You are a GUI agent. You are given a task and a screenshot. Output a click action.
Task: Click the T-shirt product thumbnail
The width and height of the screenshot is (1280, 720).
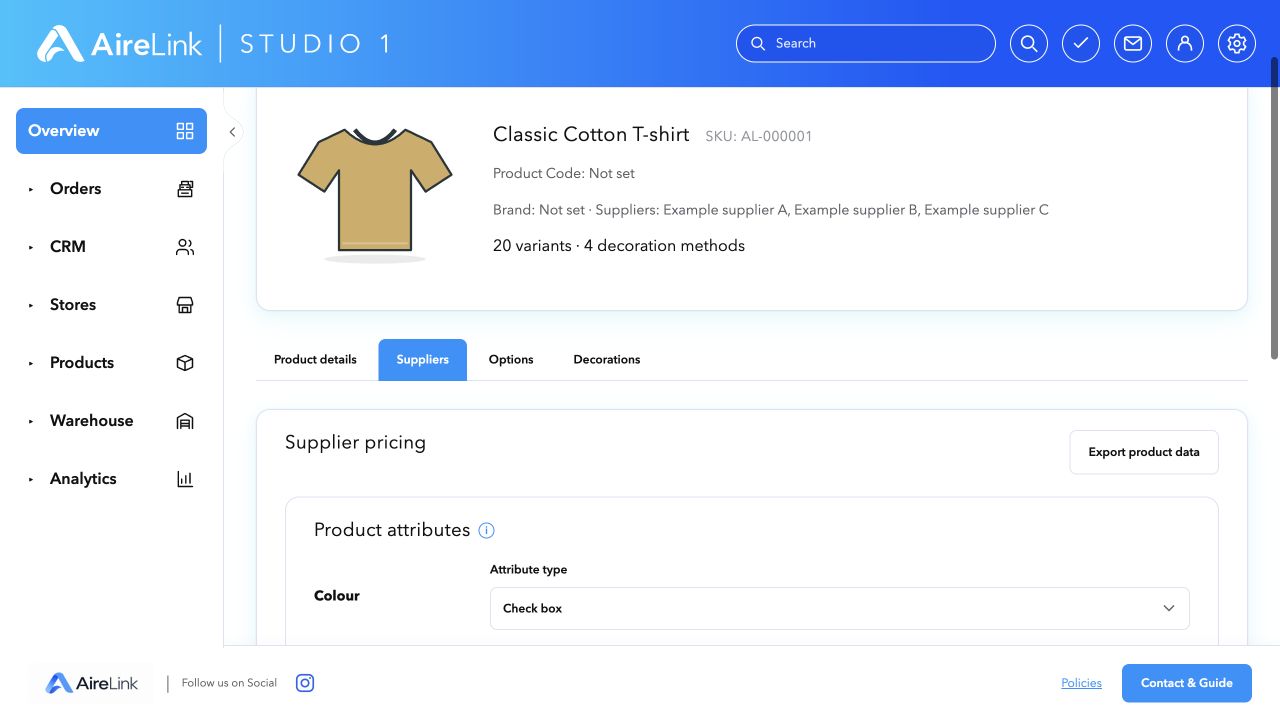pos(375,193)
